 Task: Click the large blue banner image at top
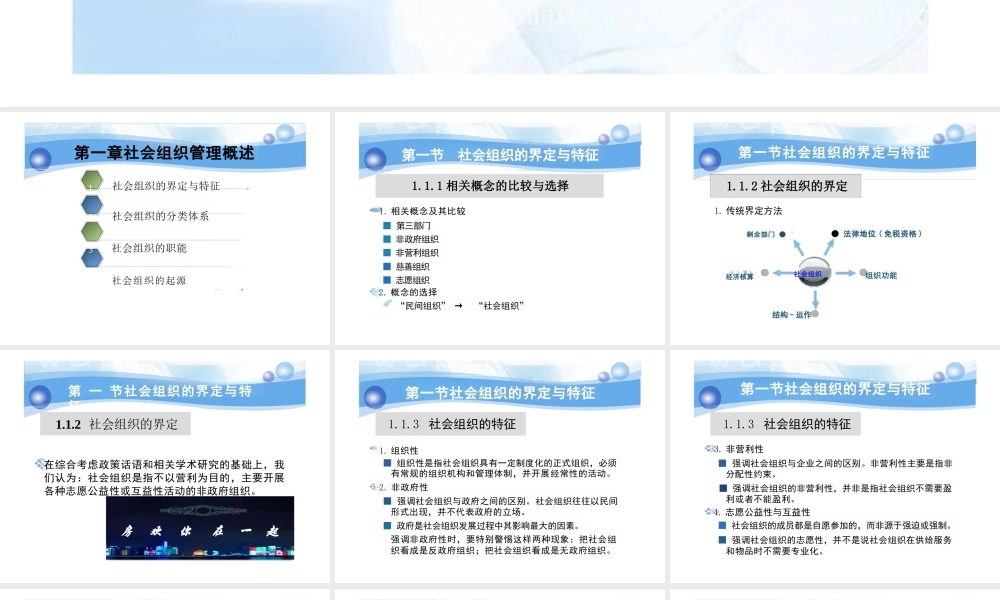tap(500, 37)
